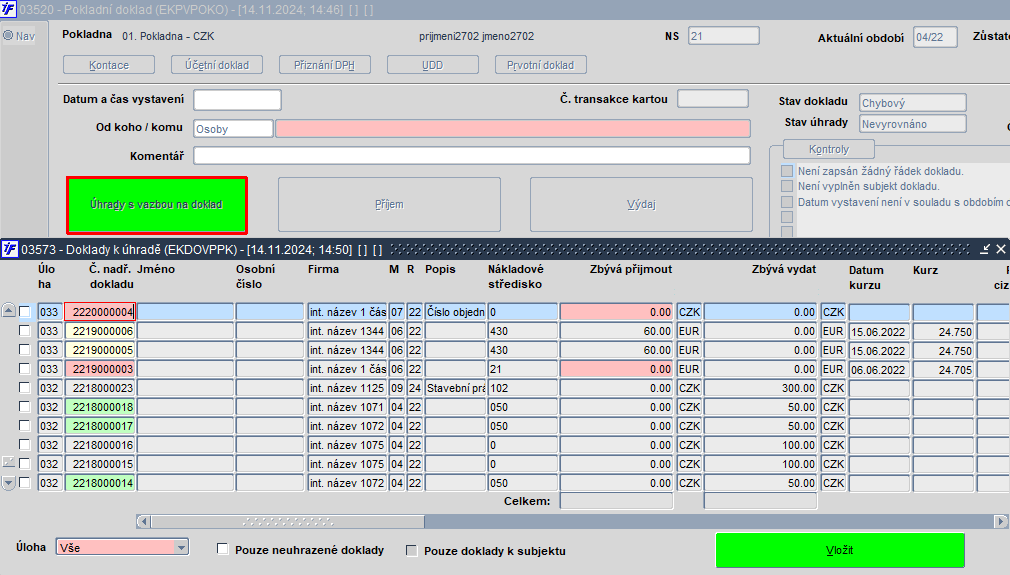Click the app icon in Doklady k úhradě title bar
The height and width of the screenshot is (575, 1010).
pyautogui.click(x=10, y=249)
